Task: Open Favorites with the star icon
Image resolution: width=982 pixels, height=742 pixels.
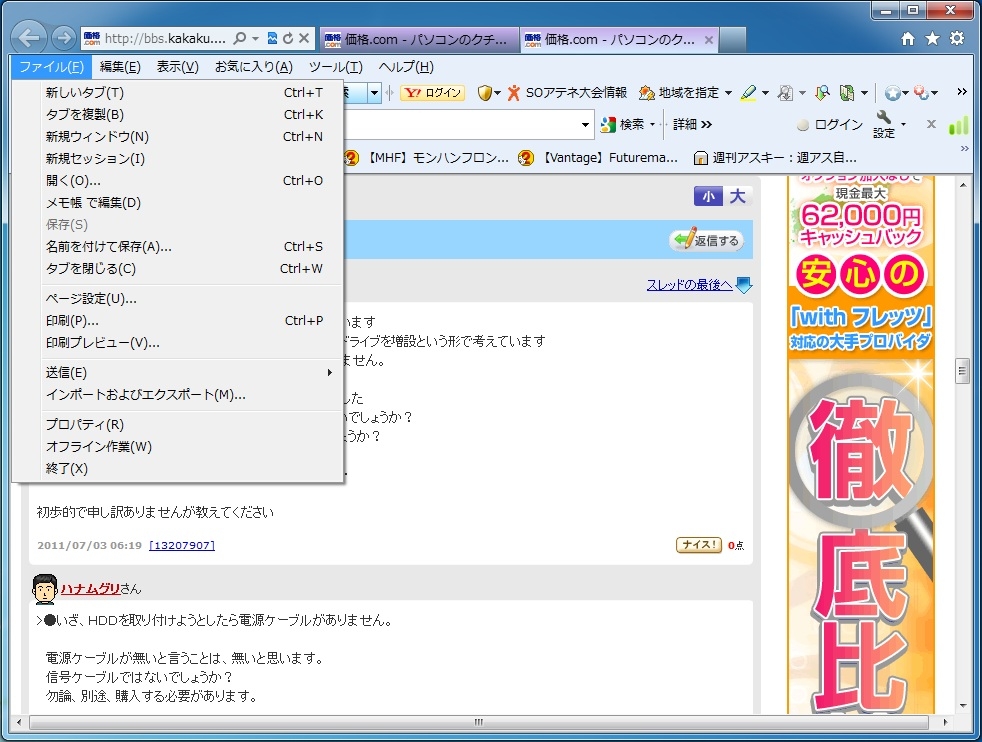Action: point(932,39)
